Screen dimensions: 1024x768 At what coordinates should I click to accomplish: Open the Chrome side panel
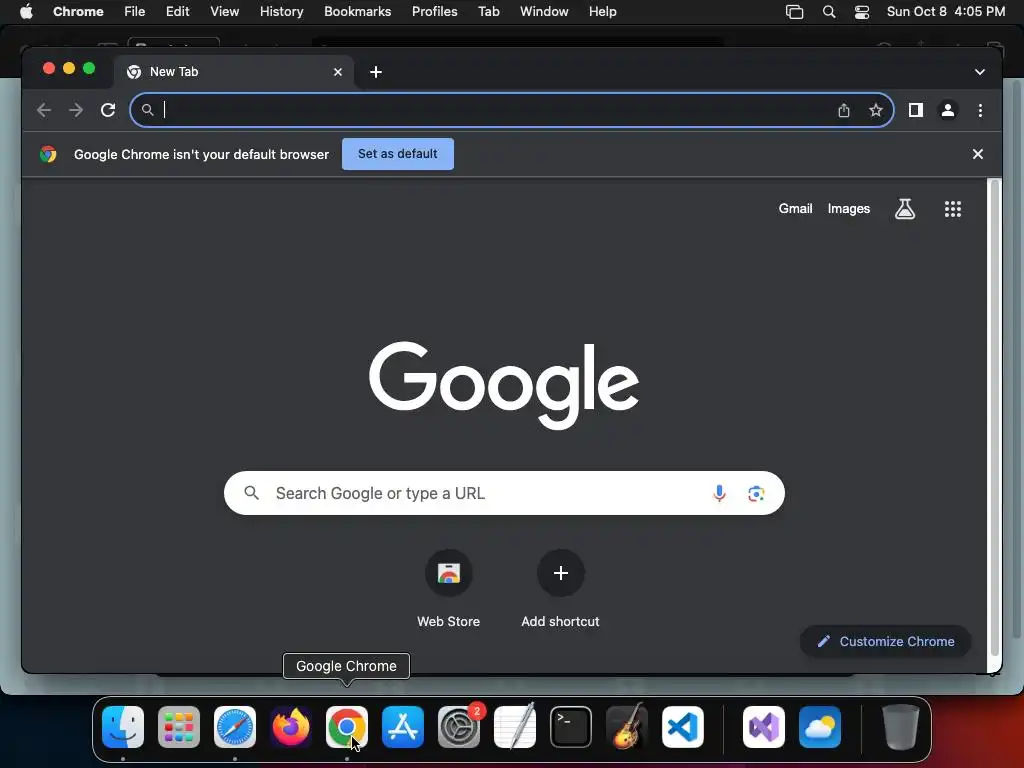click(x=916, y=110)
